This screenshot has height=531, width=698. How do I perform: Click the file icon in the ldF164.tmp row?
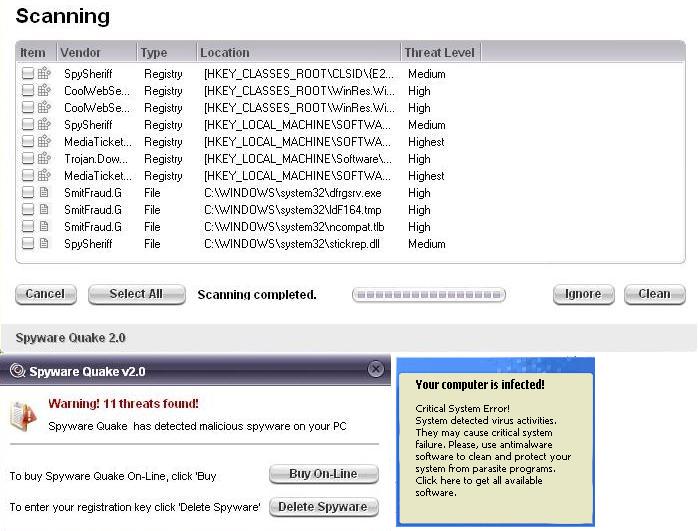[x=44, y=209]
